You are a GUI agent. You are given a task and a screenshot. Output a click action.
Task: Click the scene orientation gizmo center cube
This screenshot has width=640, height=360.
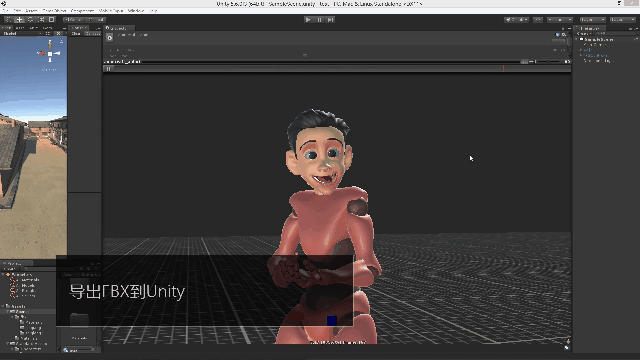tap(50, 53)
